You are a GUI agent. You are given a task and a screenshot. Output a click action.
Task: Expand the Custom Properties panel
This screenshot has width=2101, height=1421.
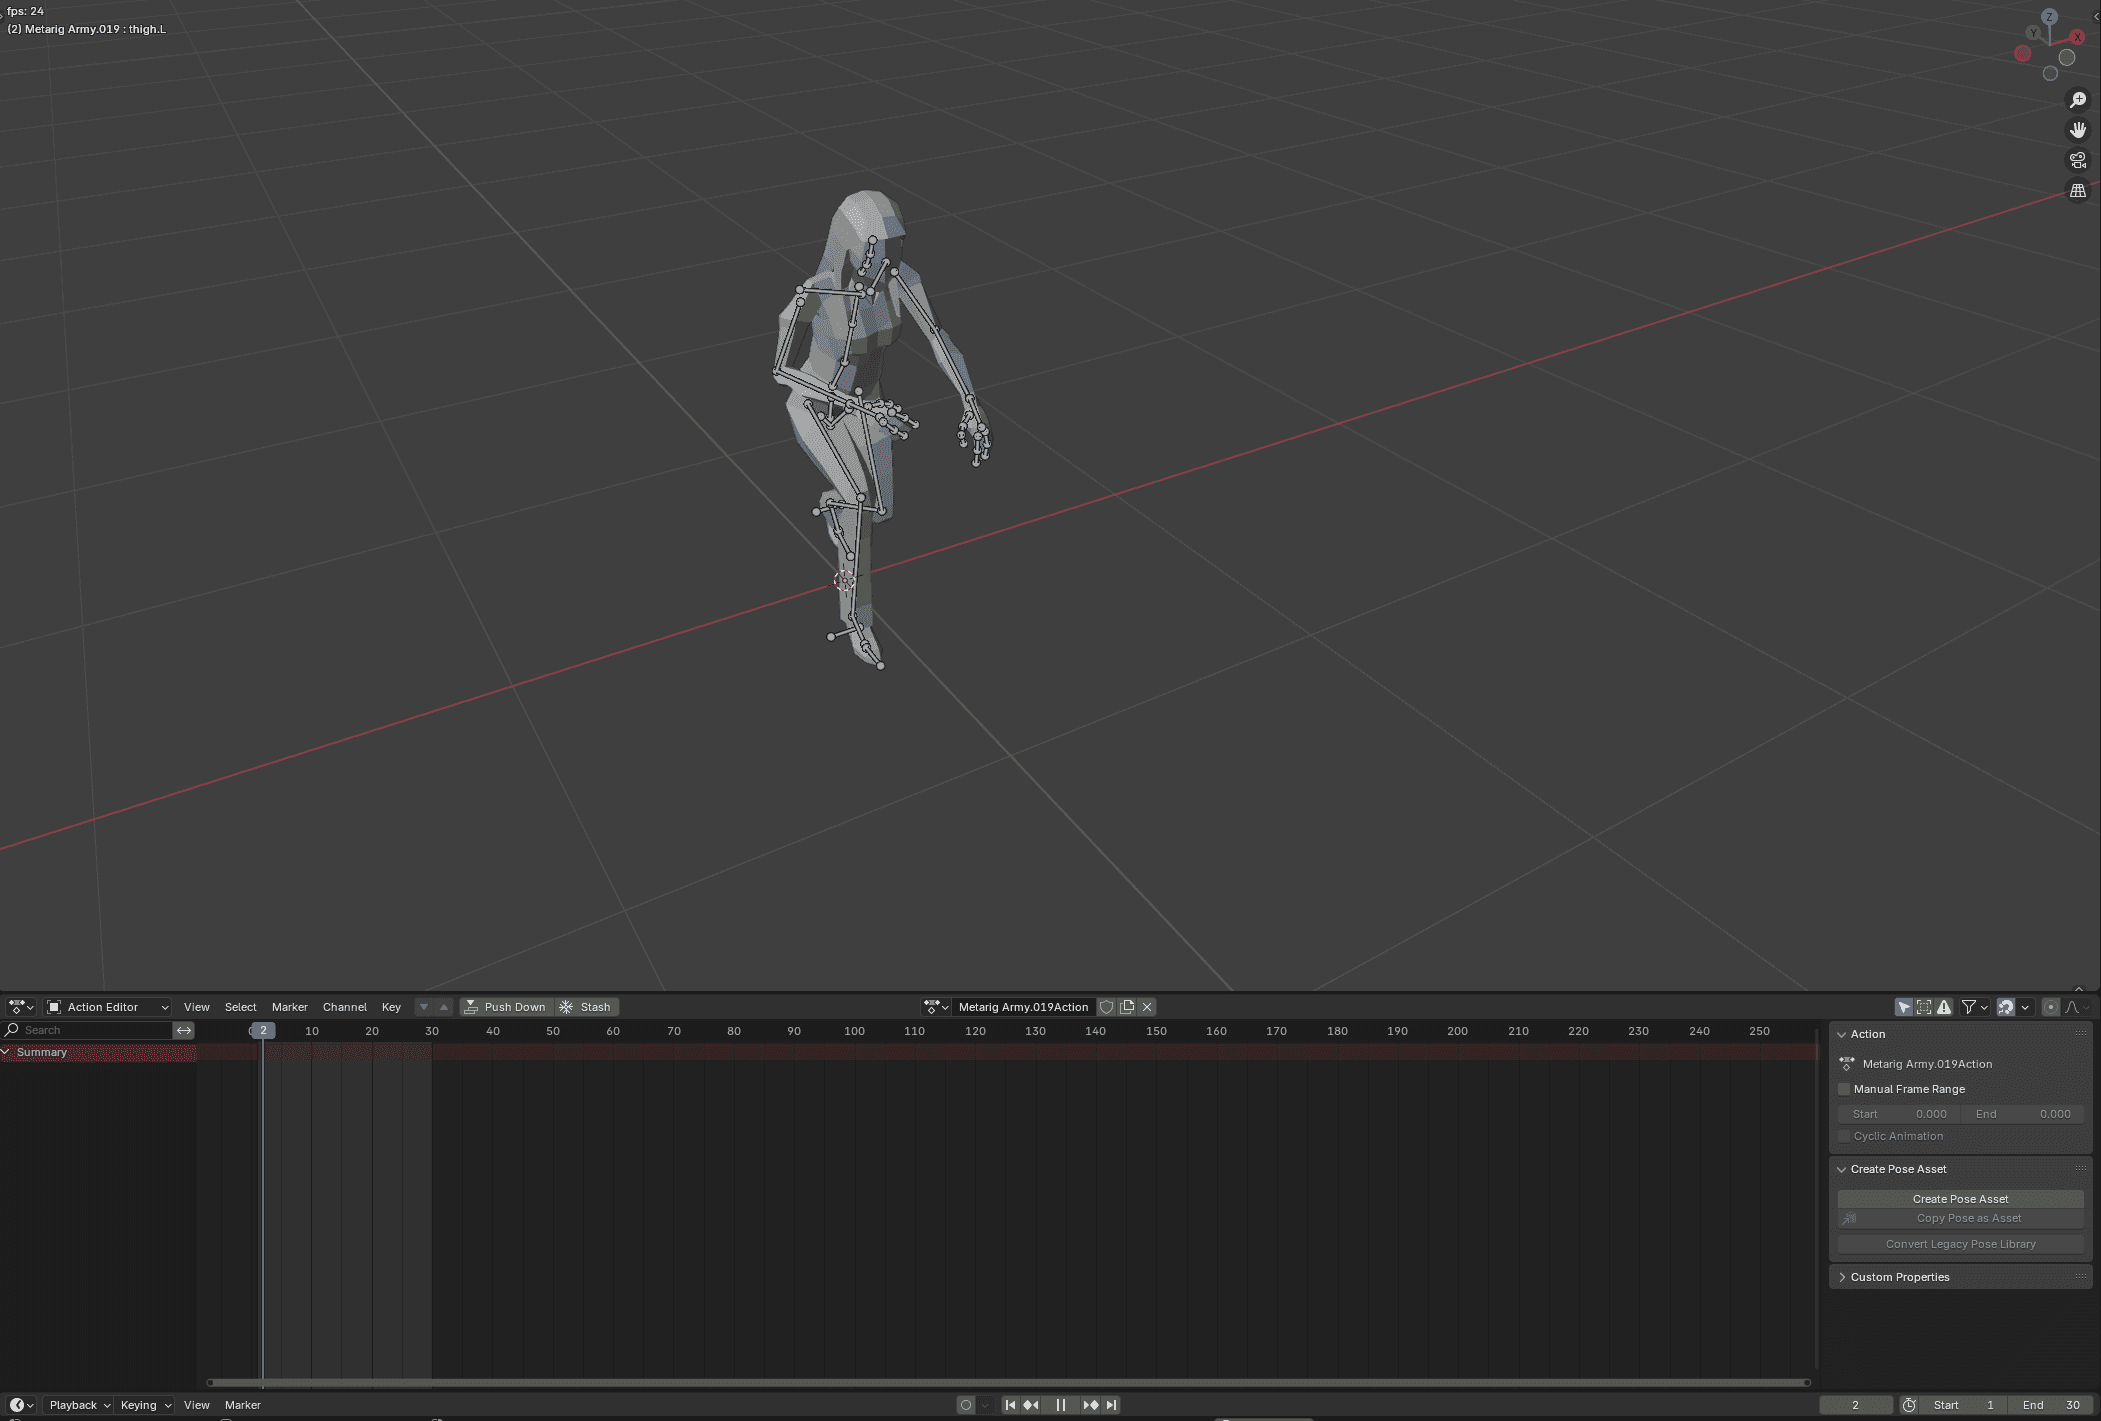1898,1277
